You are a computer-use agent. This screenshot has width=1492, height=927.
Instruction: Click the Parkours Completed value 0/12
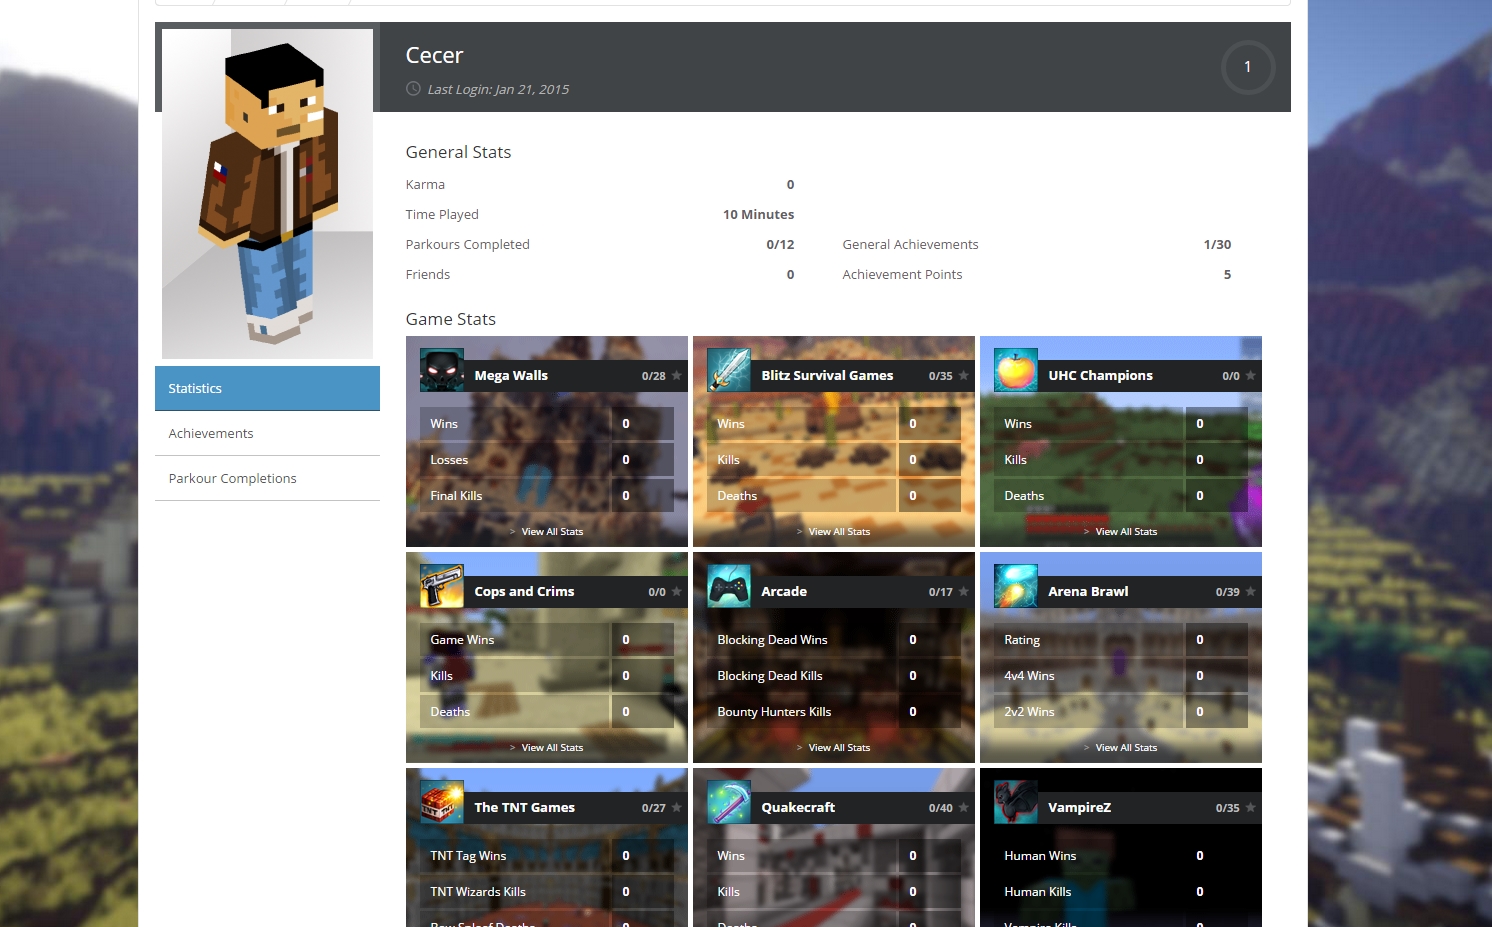(780, 245)
